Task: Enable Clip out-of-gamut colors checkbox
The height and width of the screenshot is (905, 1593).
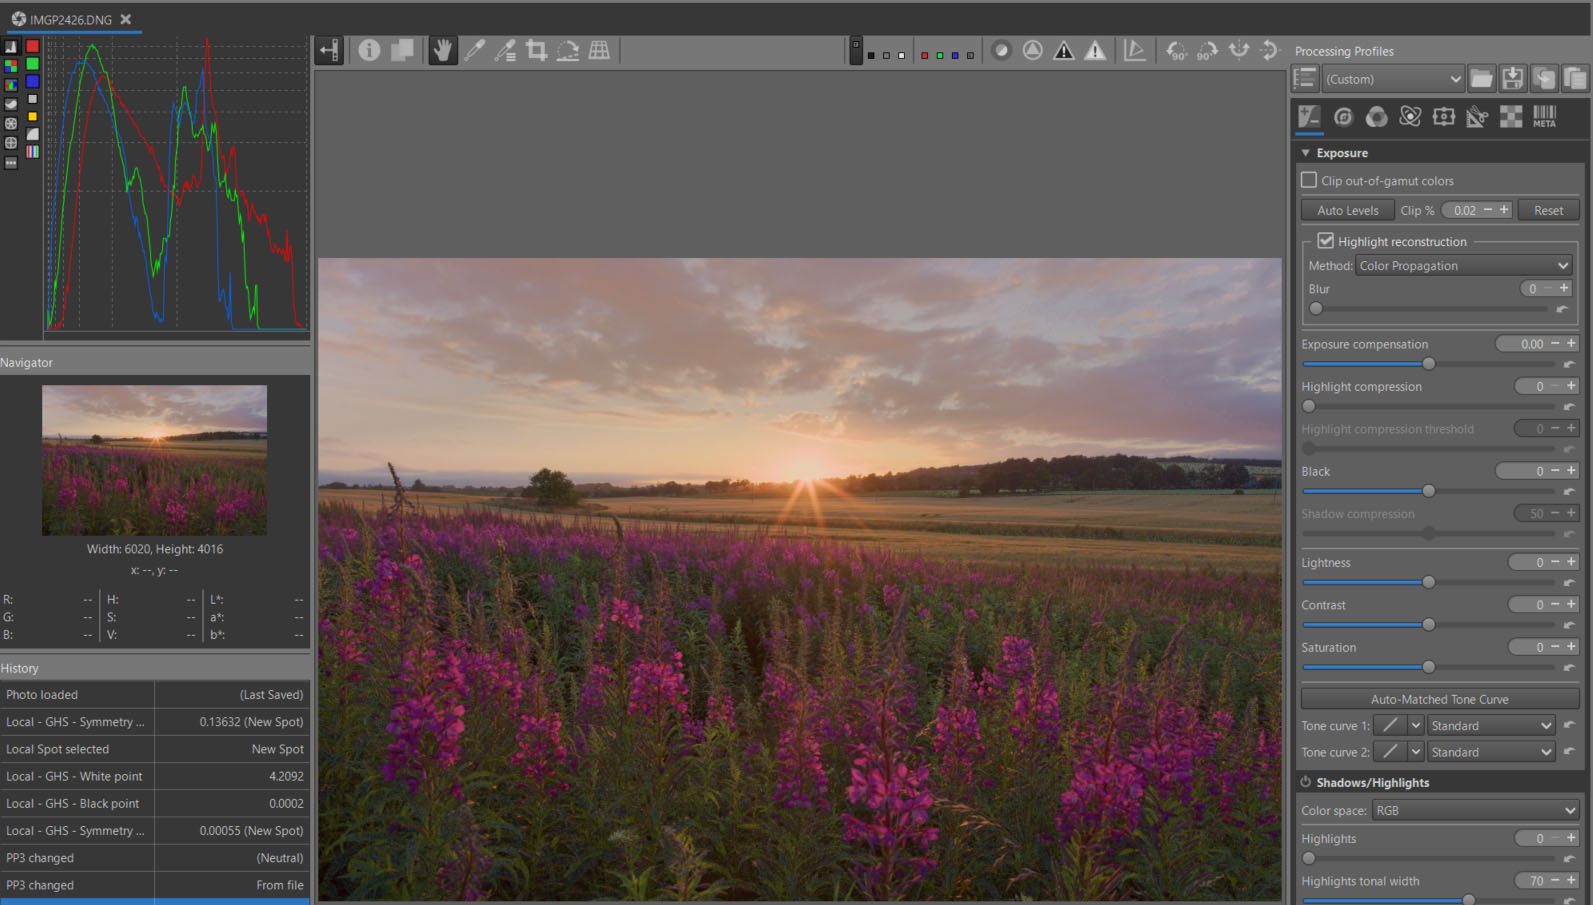Action: (1309, 180)
